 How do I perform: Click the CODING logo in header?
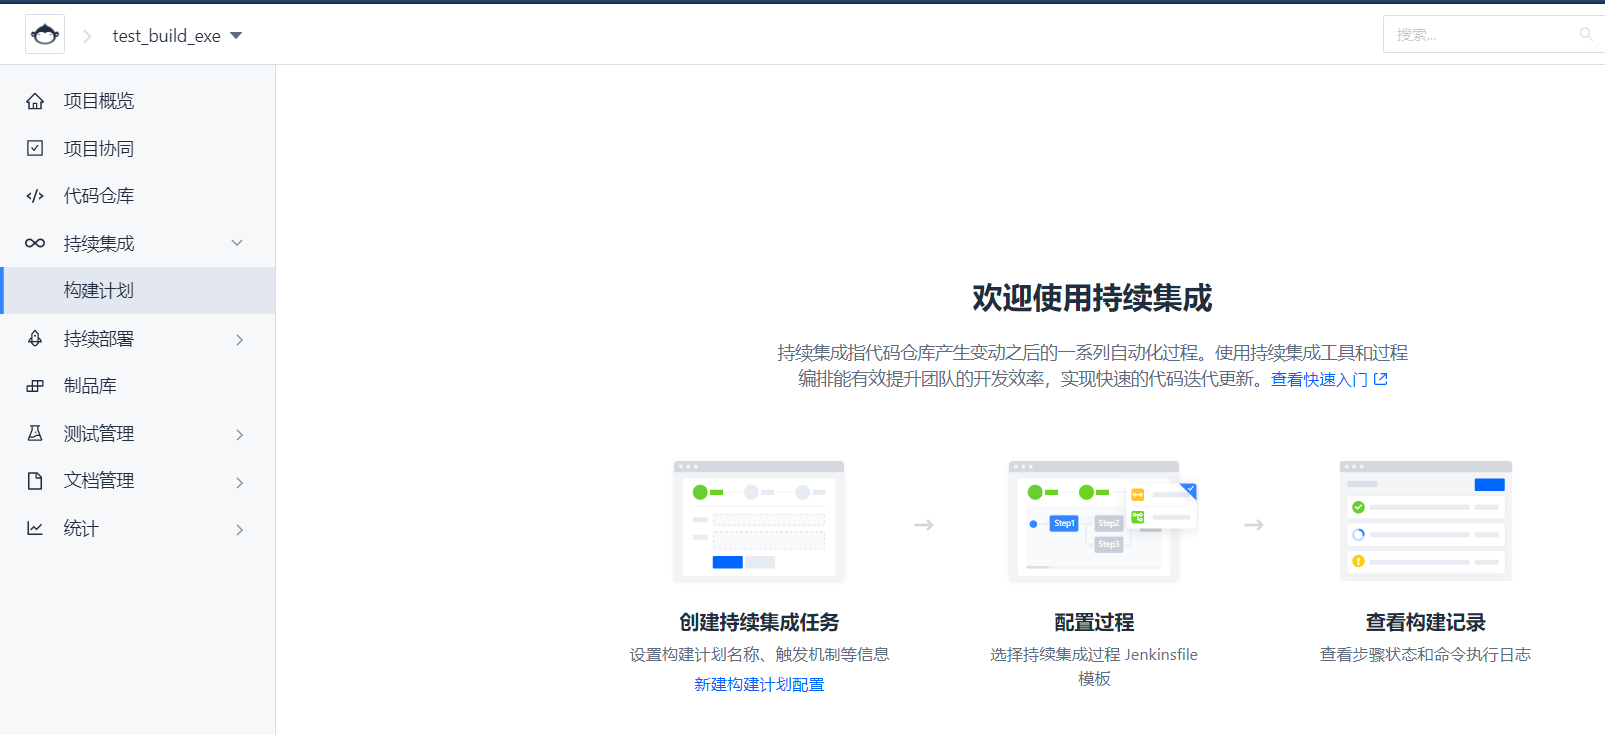(45, 35)
